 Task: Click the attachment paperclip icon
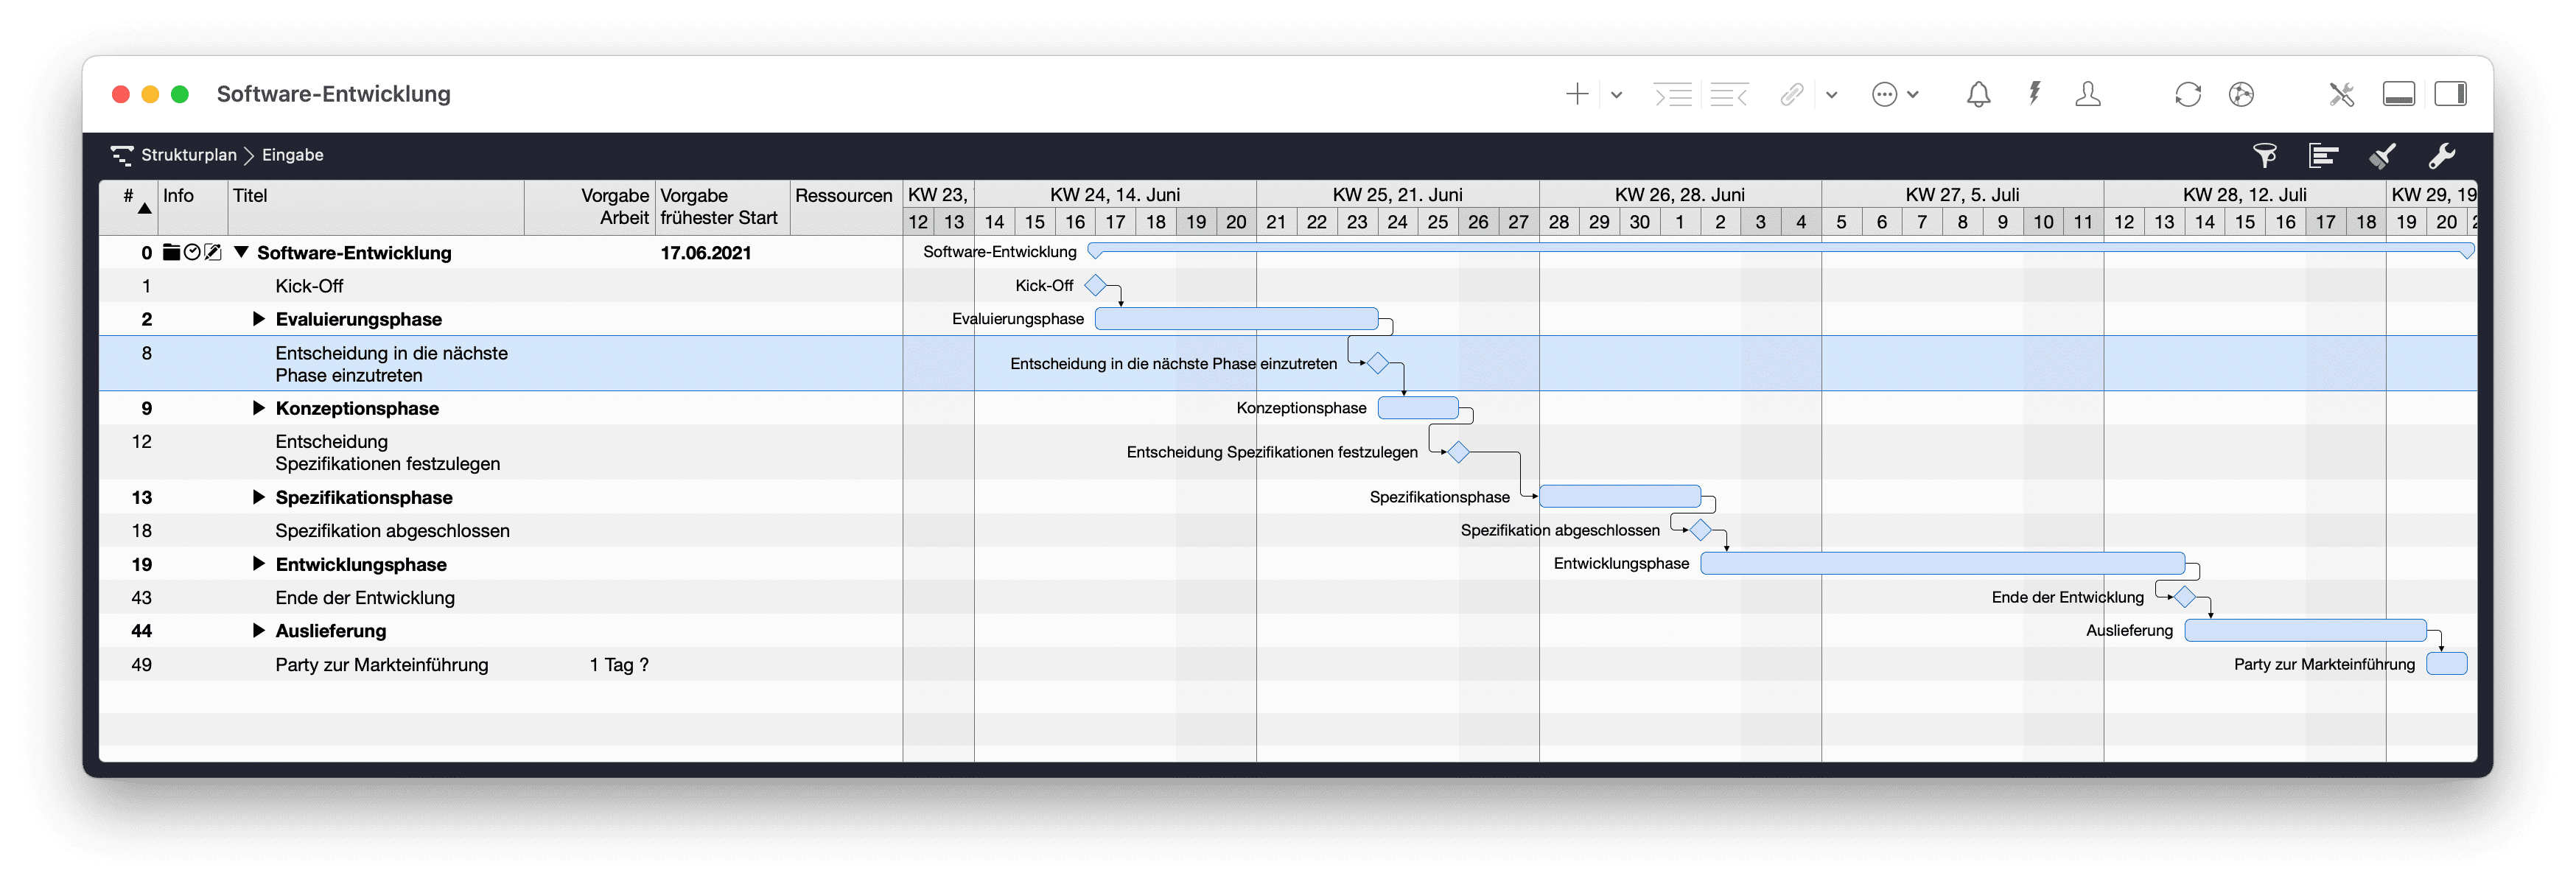[1792, 94]
